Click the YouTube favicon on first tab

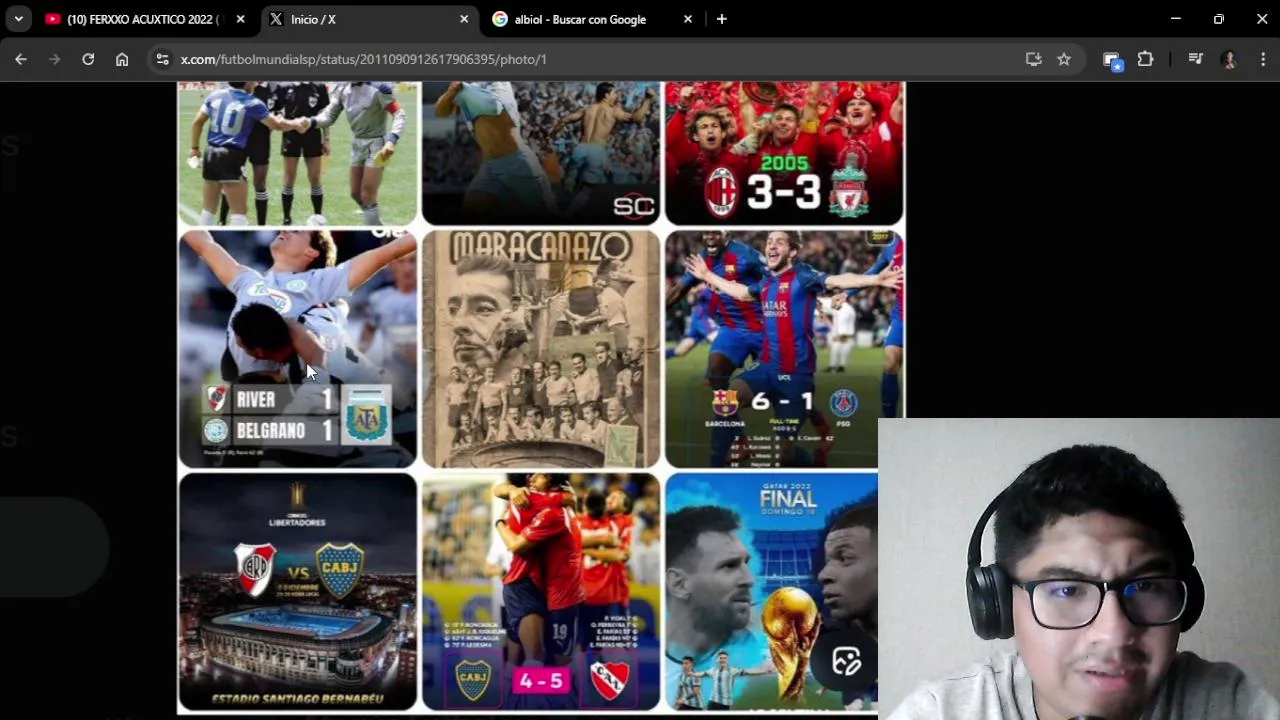pyautogui.click(x=53, y=19)
